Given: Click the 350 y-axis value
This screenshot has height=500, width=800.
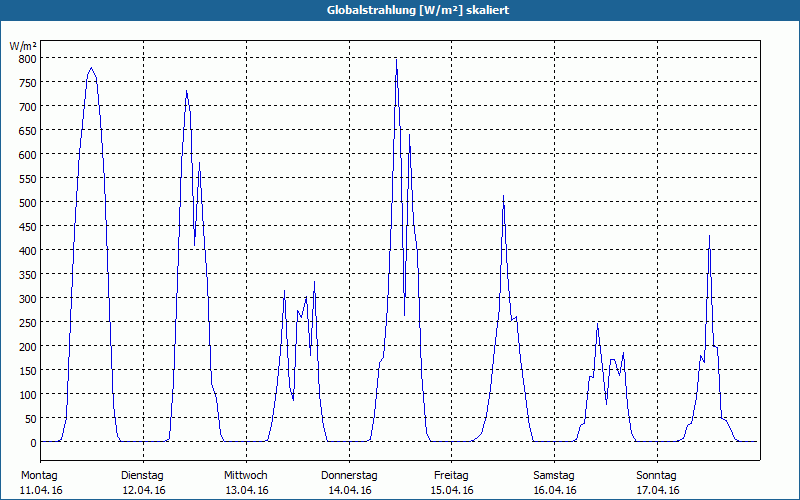Looking at the screenshot, I should [27, 275].
